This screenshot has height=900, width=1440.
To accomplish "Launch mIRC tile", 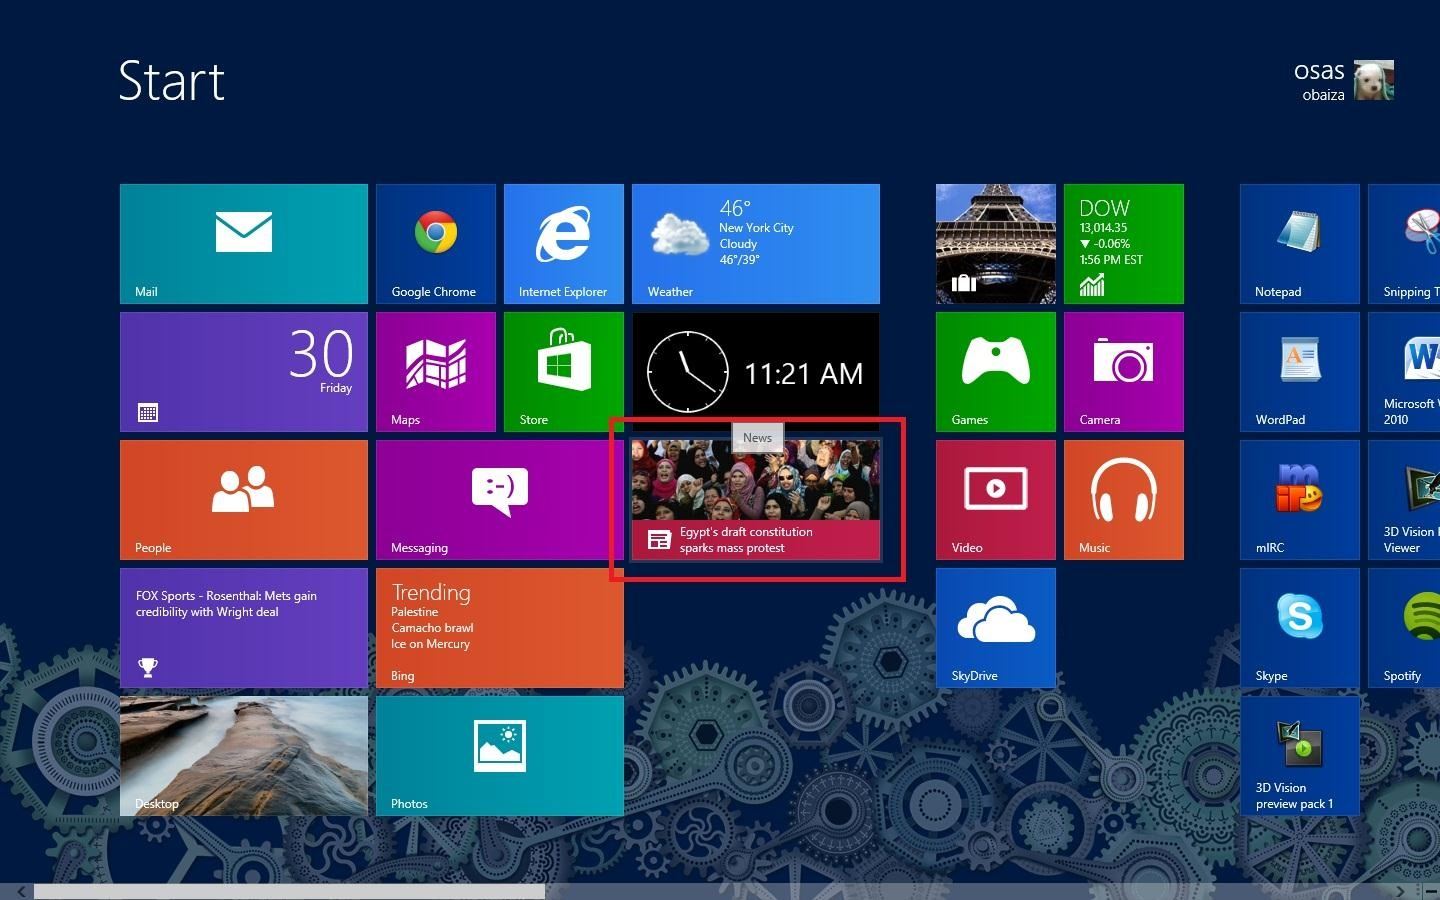I will [1300, 500].
